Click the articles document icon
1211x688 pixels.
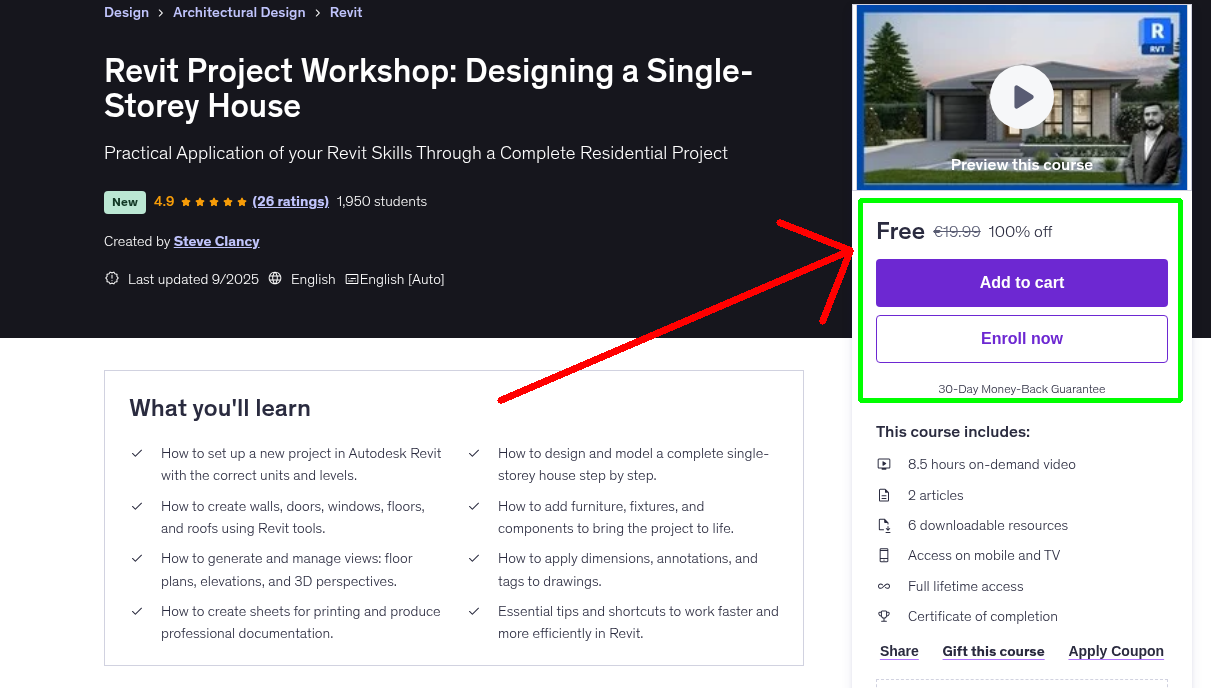(x=884, y=494)
